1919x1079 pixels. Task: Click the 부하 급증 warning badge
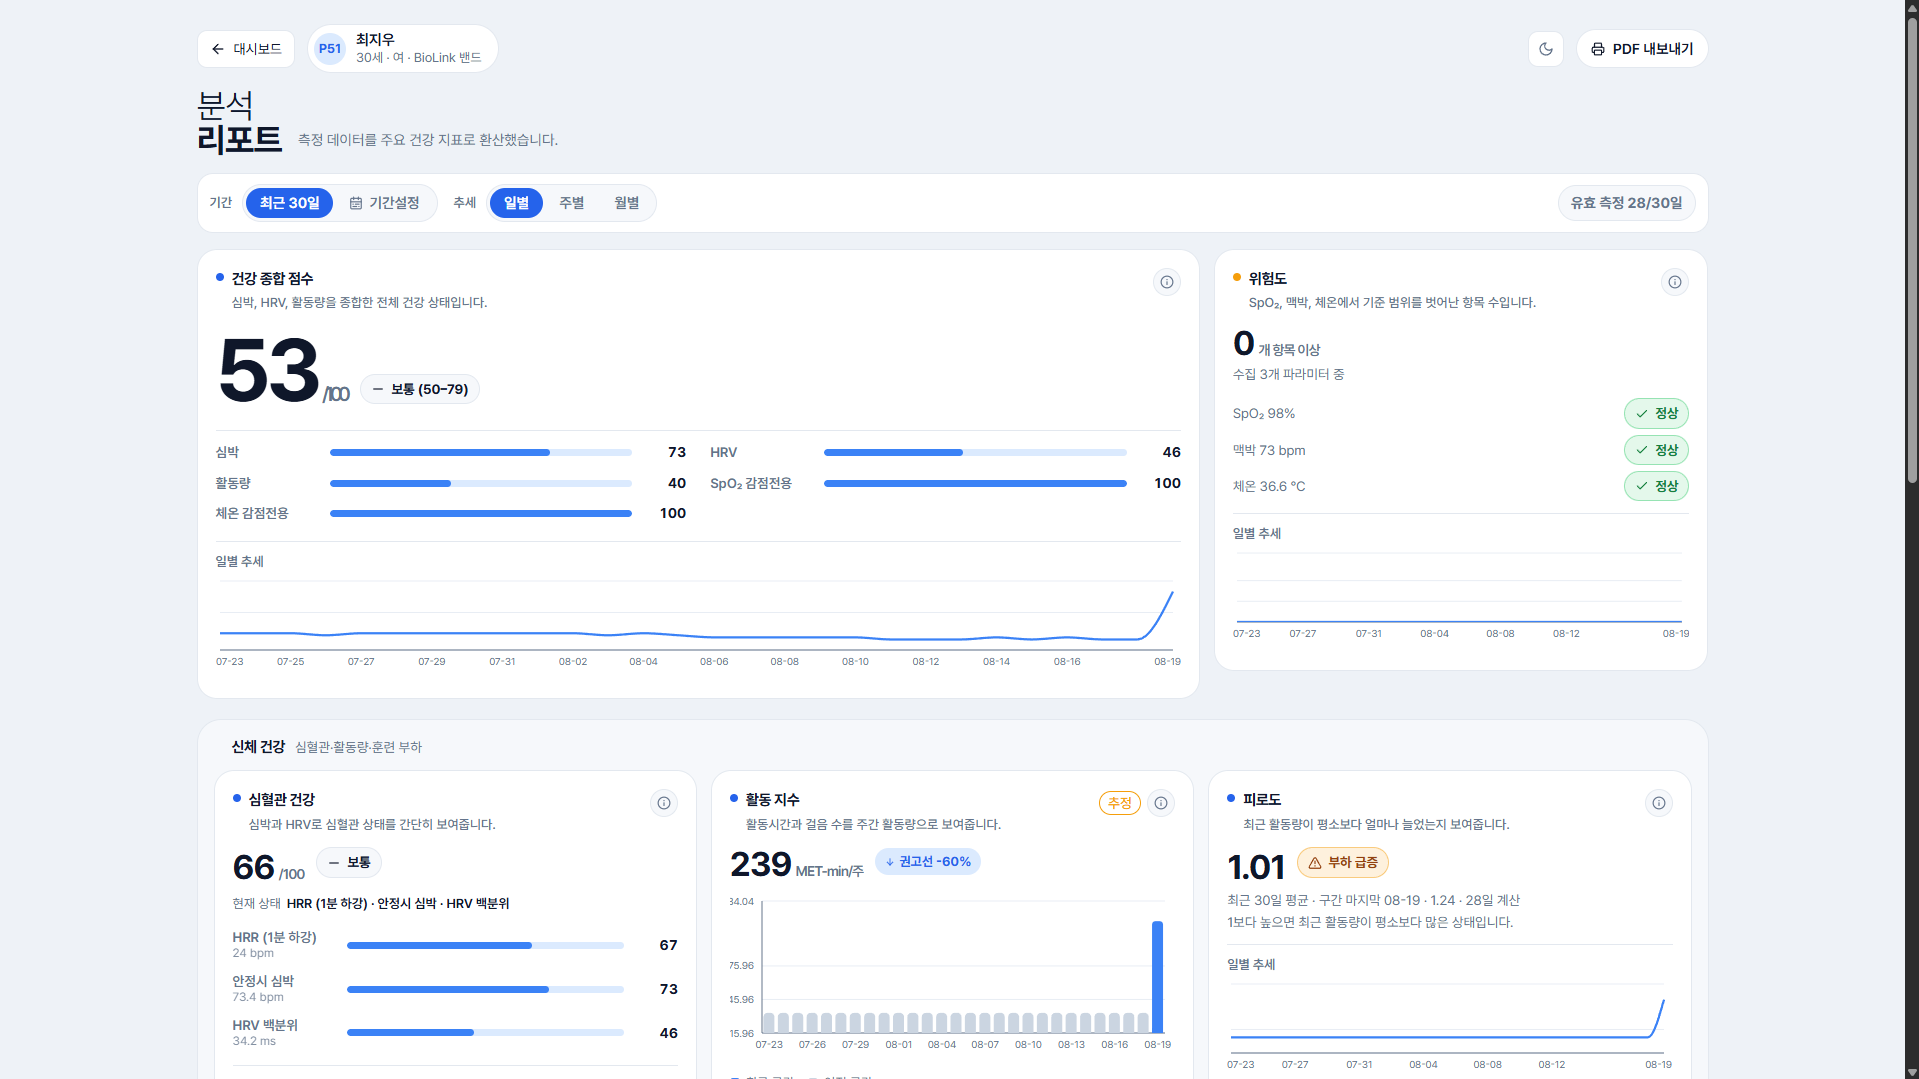click(x=1342, y=862)
